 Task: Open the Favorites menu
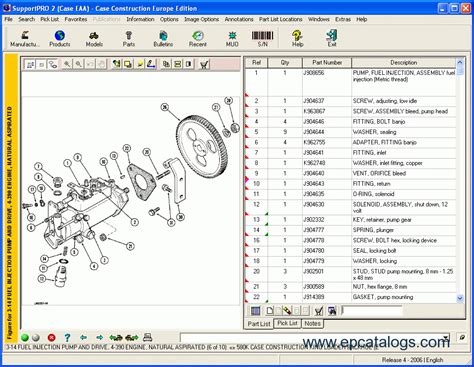pyautogui.click(x=76, y=19)
